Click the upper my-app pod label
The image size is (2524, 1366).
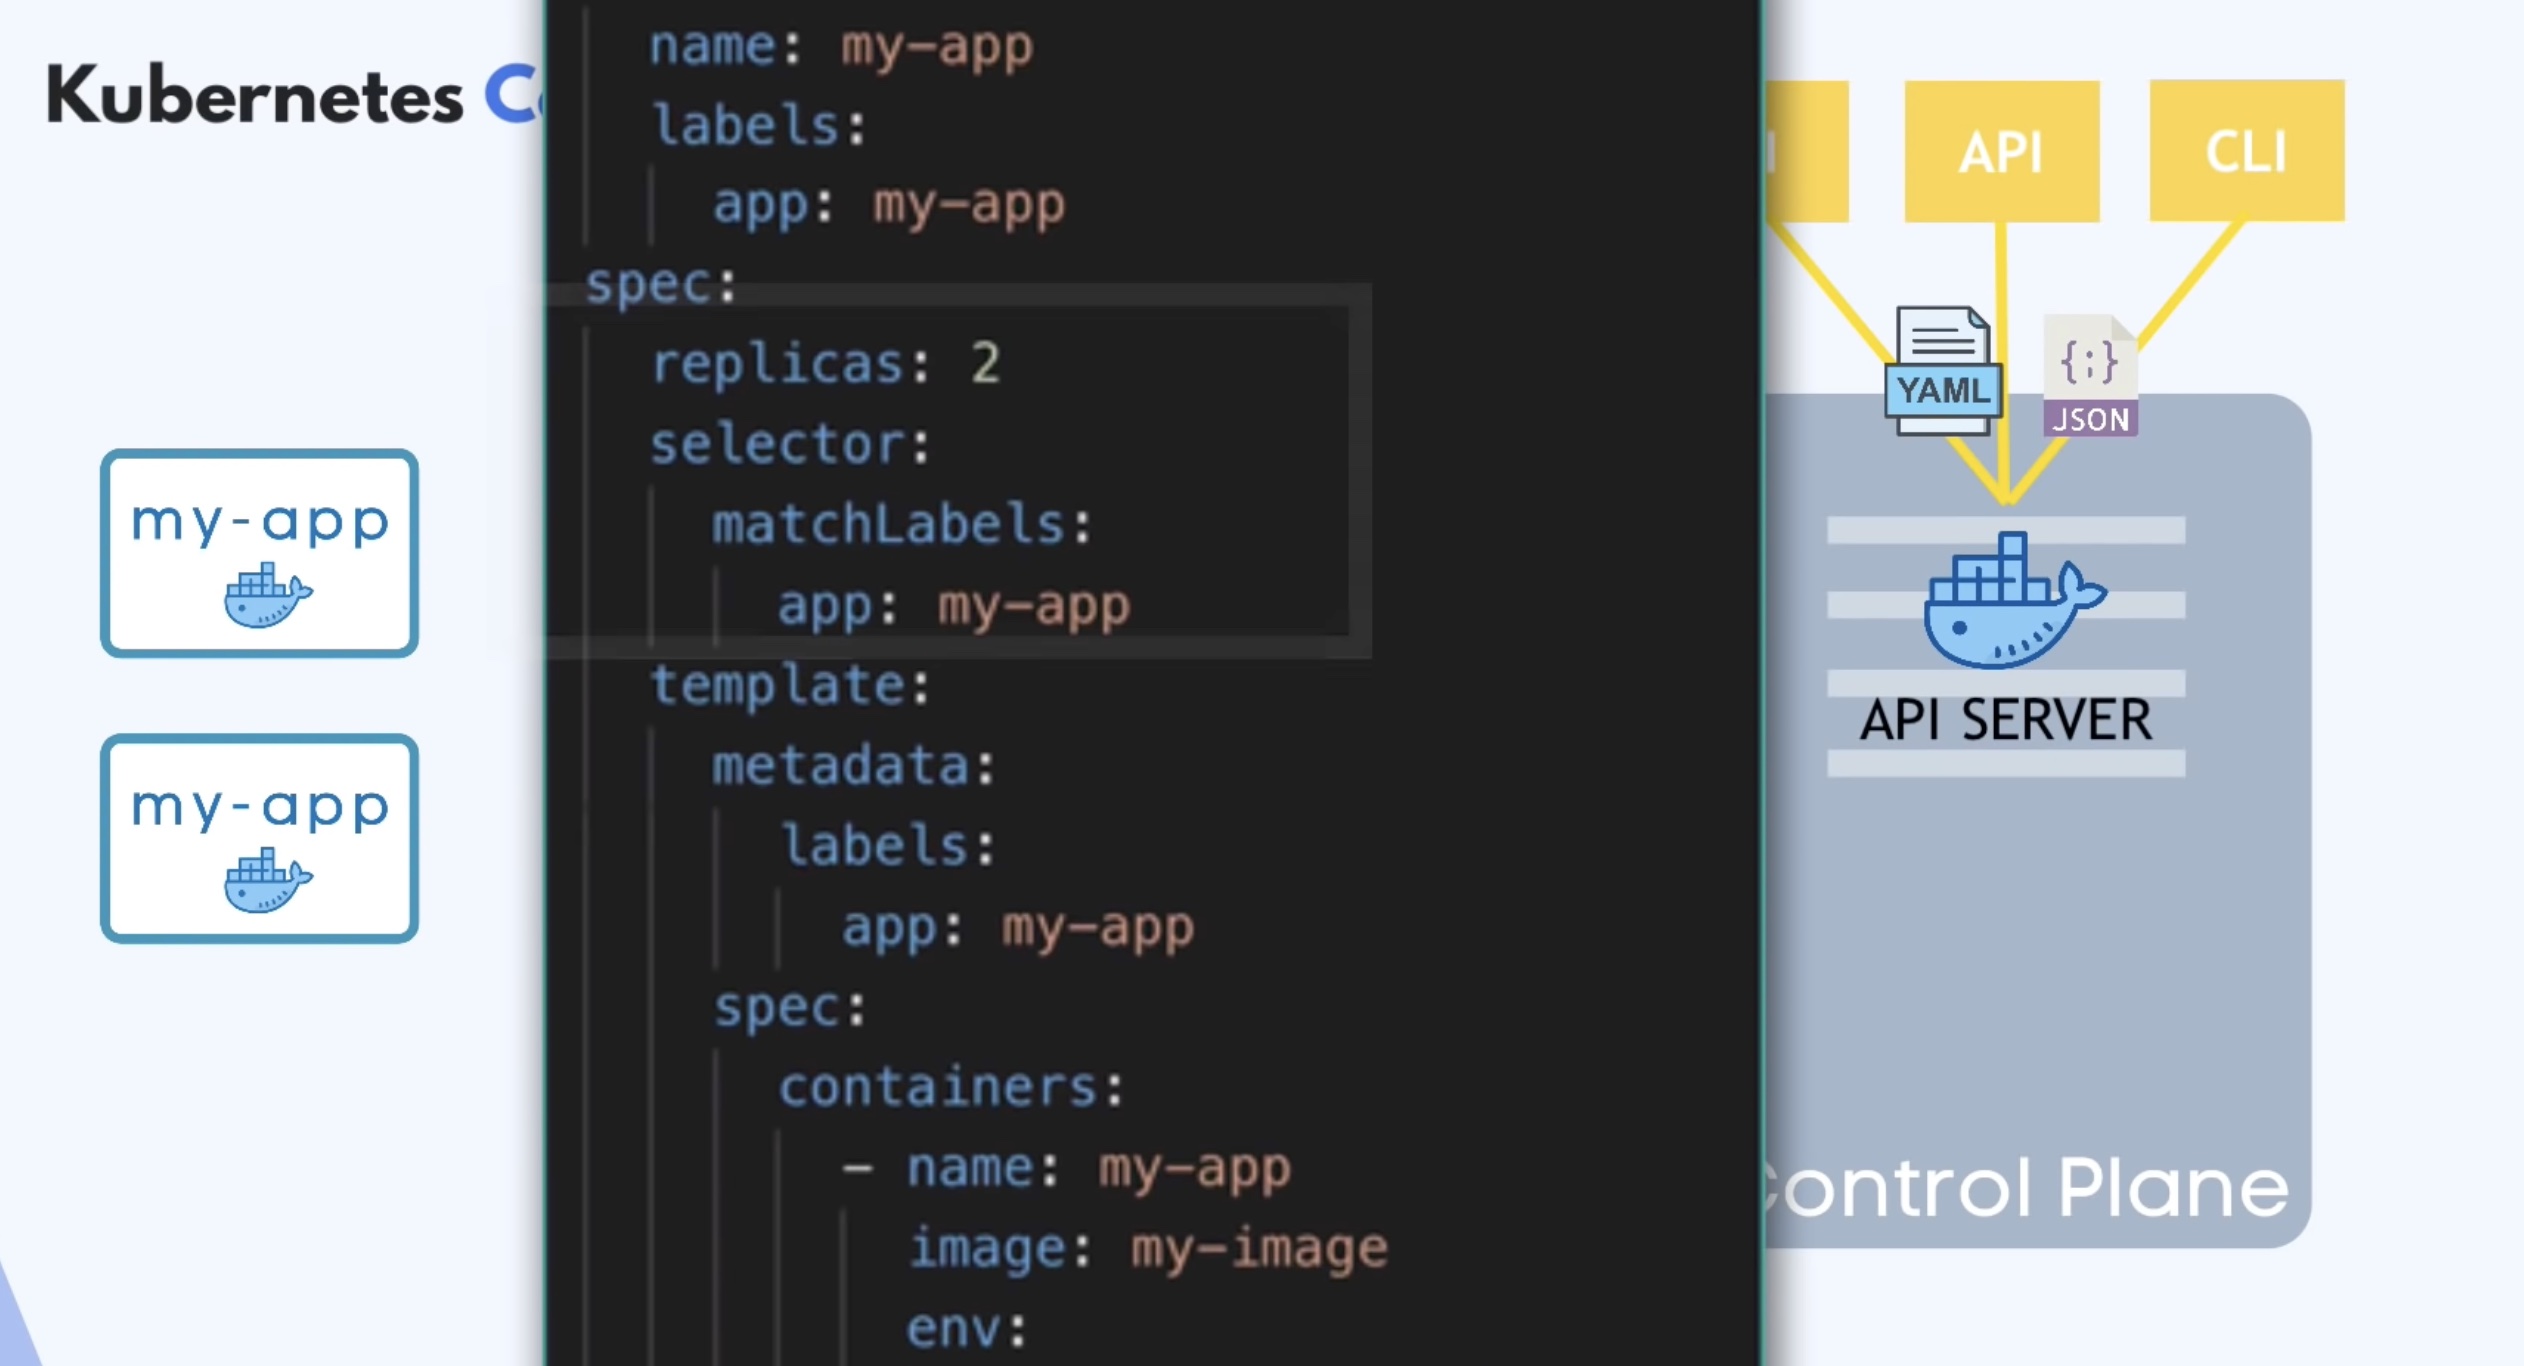[x=260, y=522]
